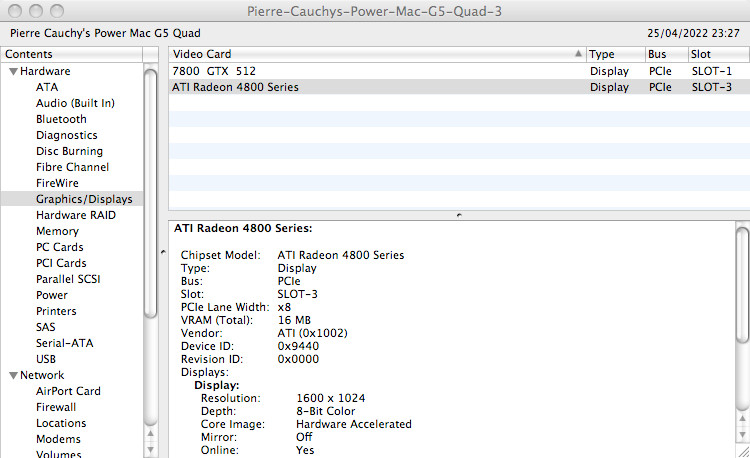This screenshot has height=458, width=750.
Task: Sort by the Video Card column header
Action: 377,54
